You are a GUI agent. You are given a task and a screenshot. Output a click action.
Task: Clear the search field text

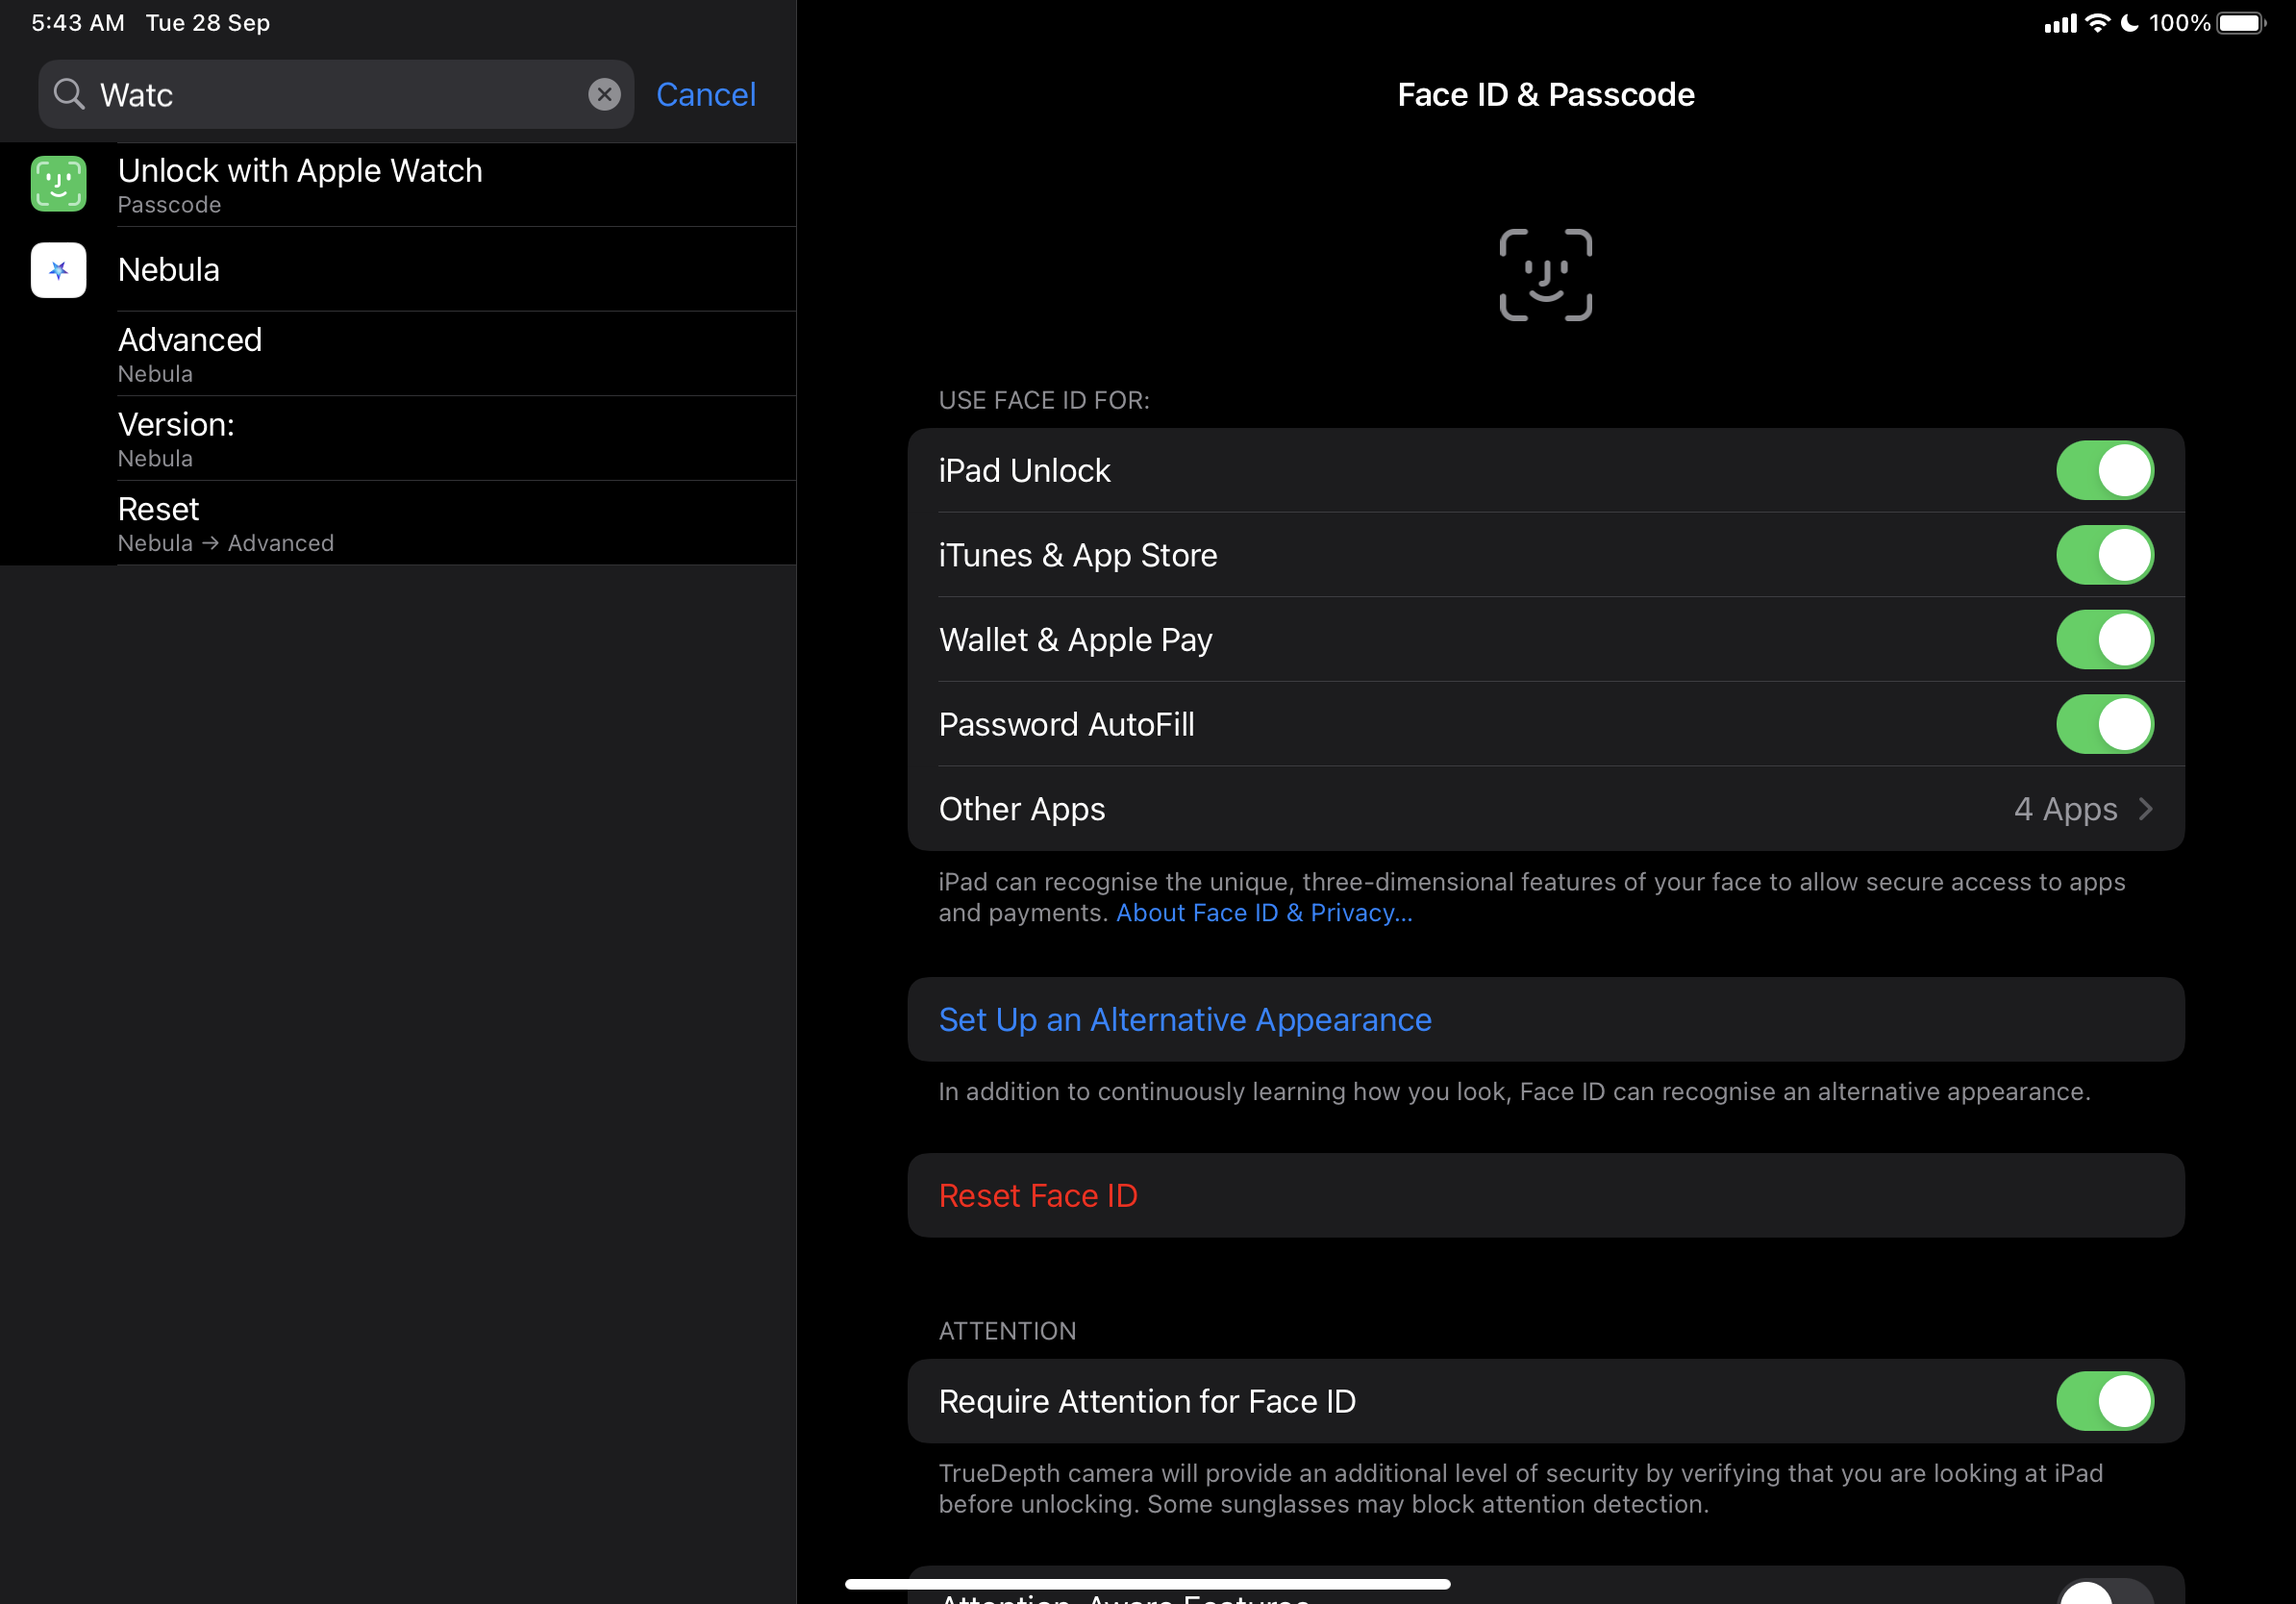tap(603, 94)
